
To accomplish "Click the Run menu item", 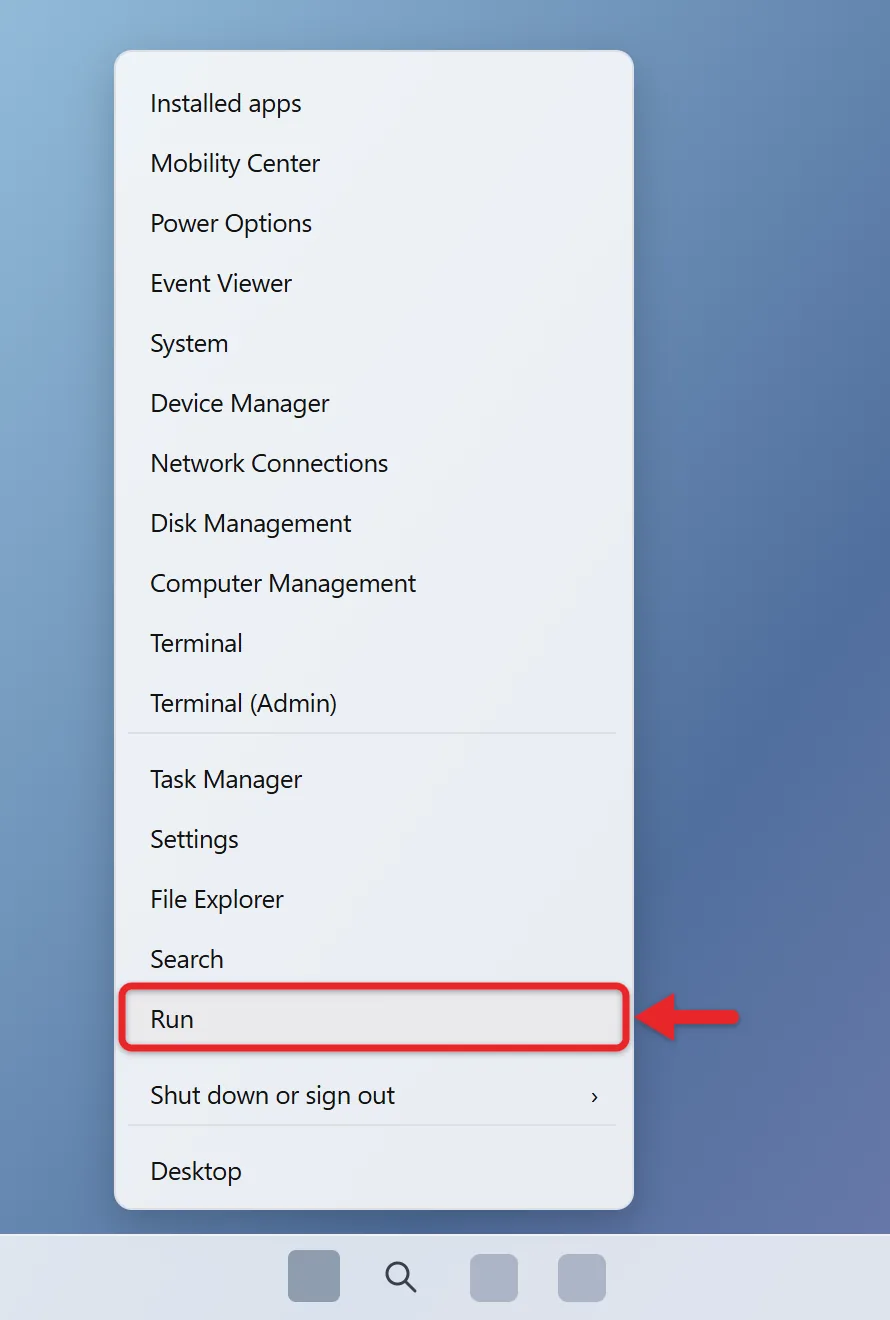I will tap(374, 1019).
